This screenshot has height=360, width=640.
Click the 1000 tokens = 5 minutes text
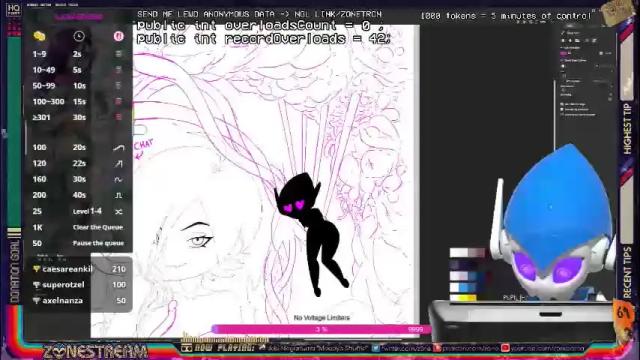tap(506, 16)
